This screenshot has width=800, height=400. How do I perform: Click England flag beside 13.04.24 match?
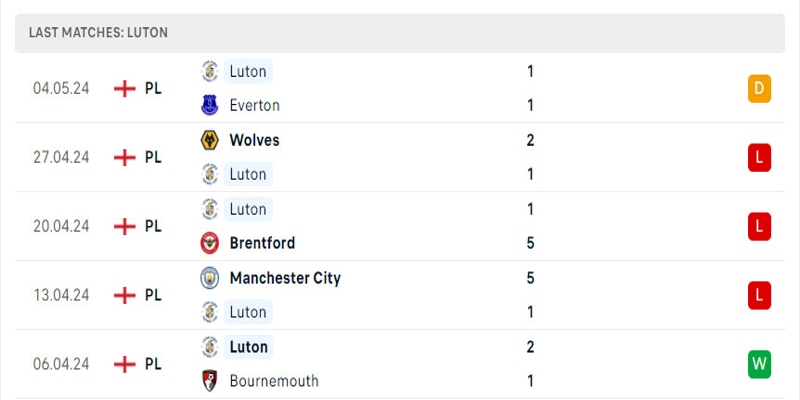[x=125, y=295]
